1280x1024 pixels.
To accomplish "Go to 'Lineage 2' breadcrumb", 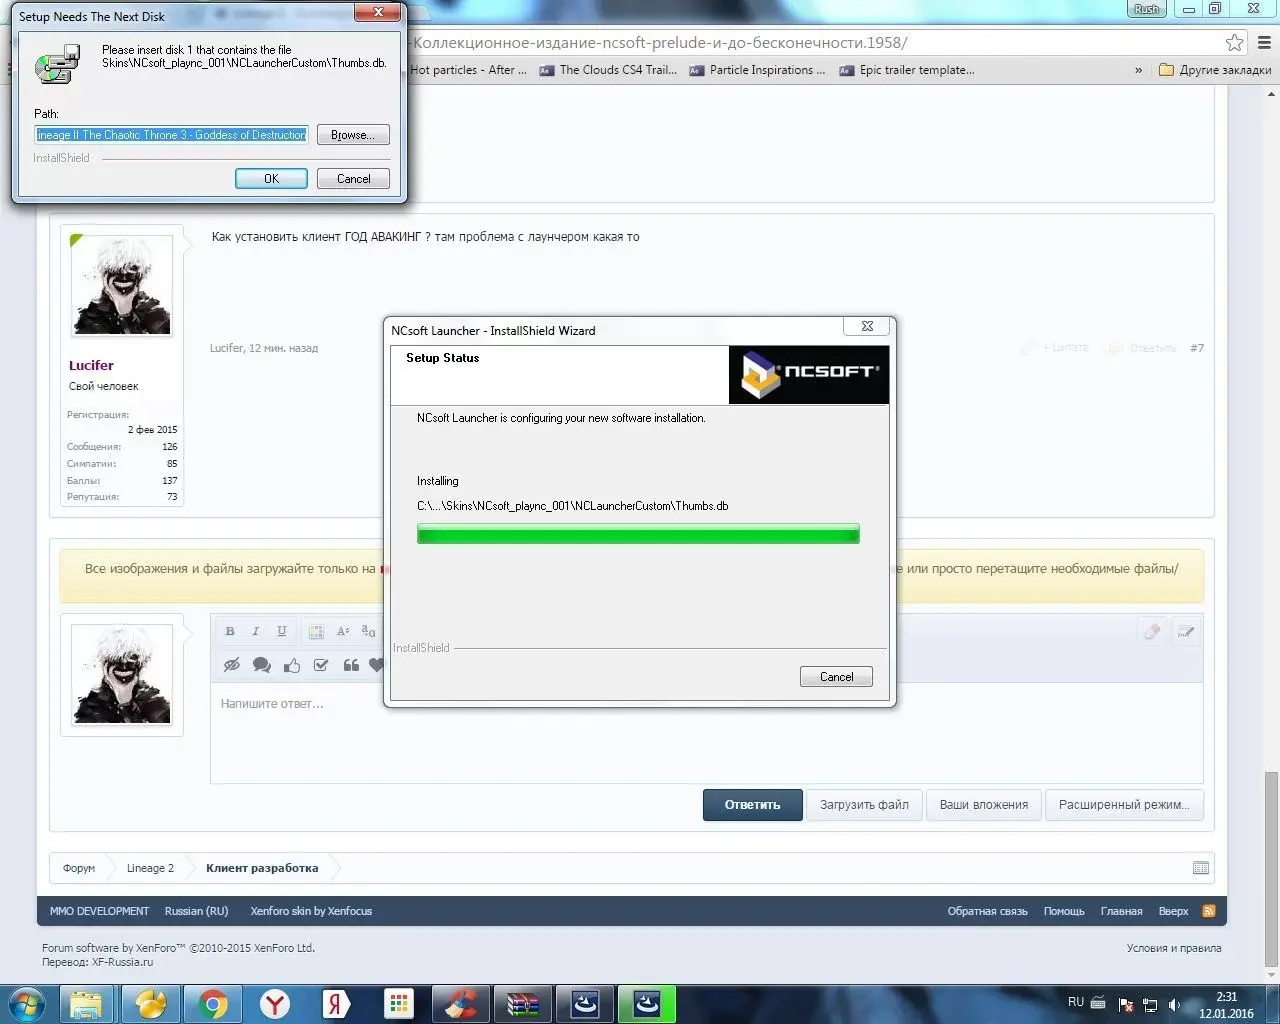I will pos(150,868).
